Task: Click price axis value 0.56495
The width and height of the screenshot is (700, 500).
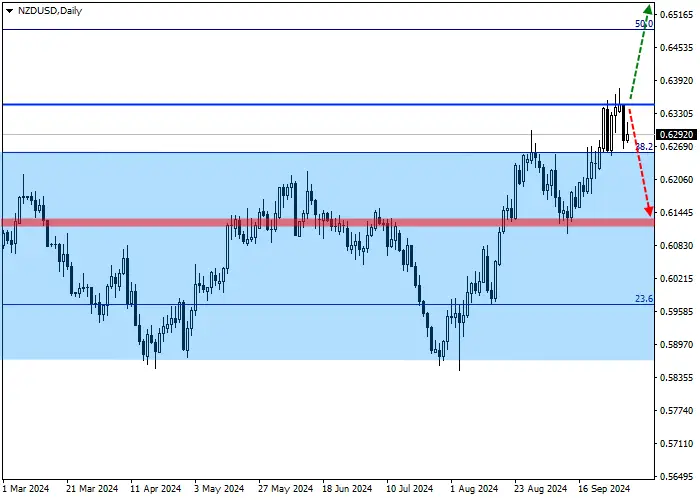Action: pyautogui.click(x=676, y=476)
